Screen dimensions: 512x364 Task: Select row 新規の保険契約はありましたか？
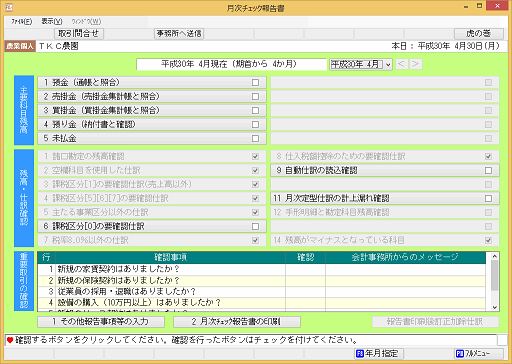[262, 280]
